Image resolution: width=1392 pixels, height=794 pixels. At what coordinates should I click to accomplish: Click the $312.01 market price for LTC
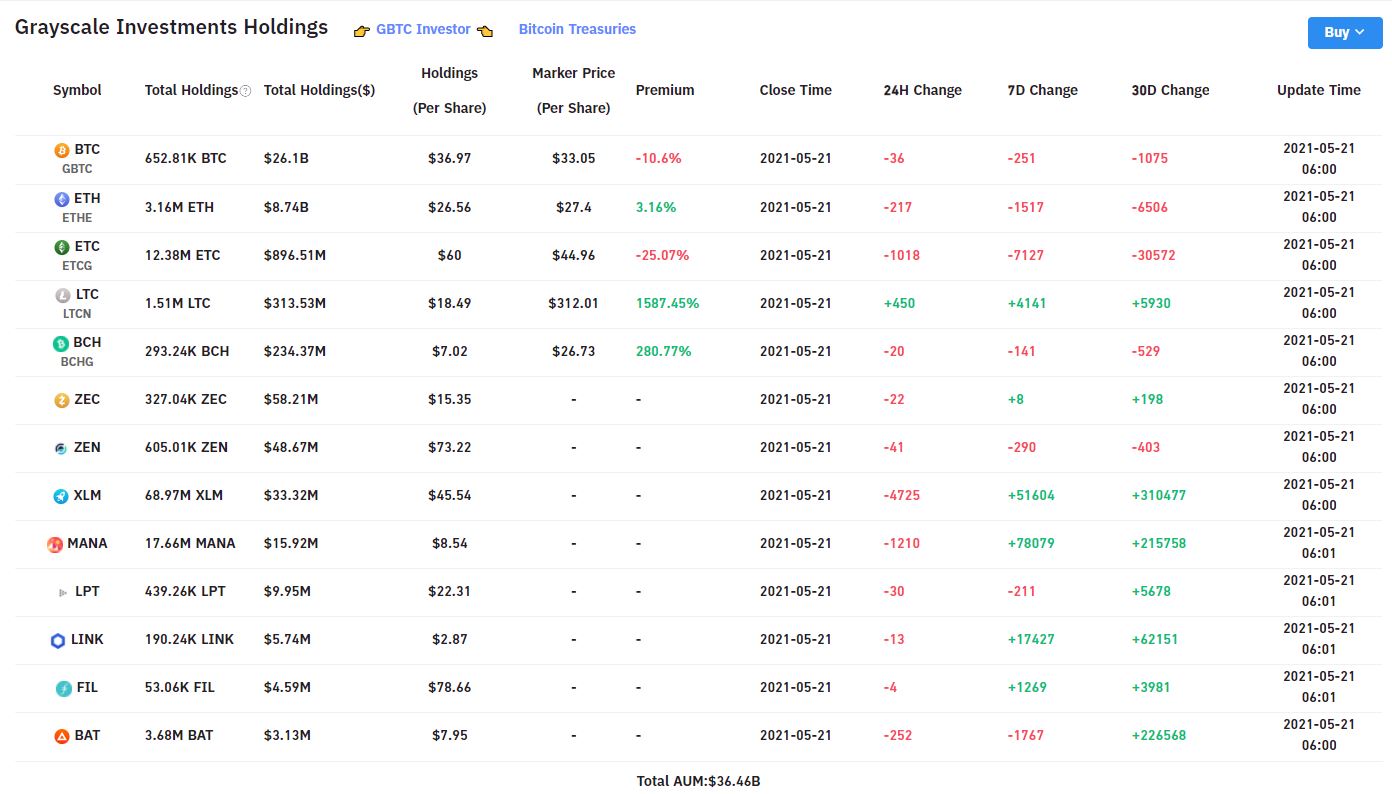(574, 303)
